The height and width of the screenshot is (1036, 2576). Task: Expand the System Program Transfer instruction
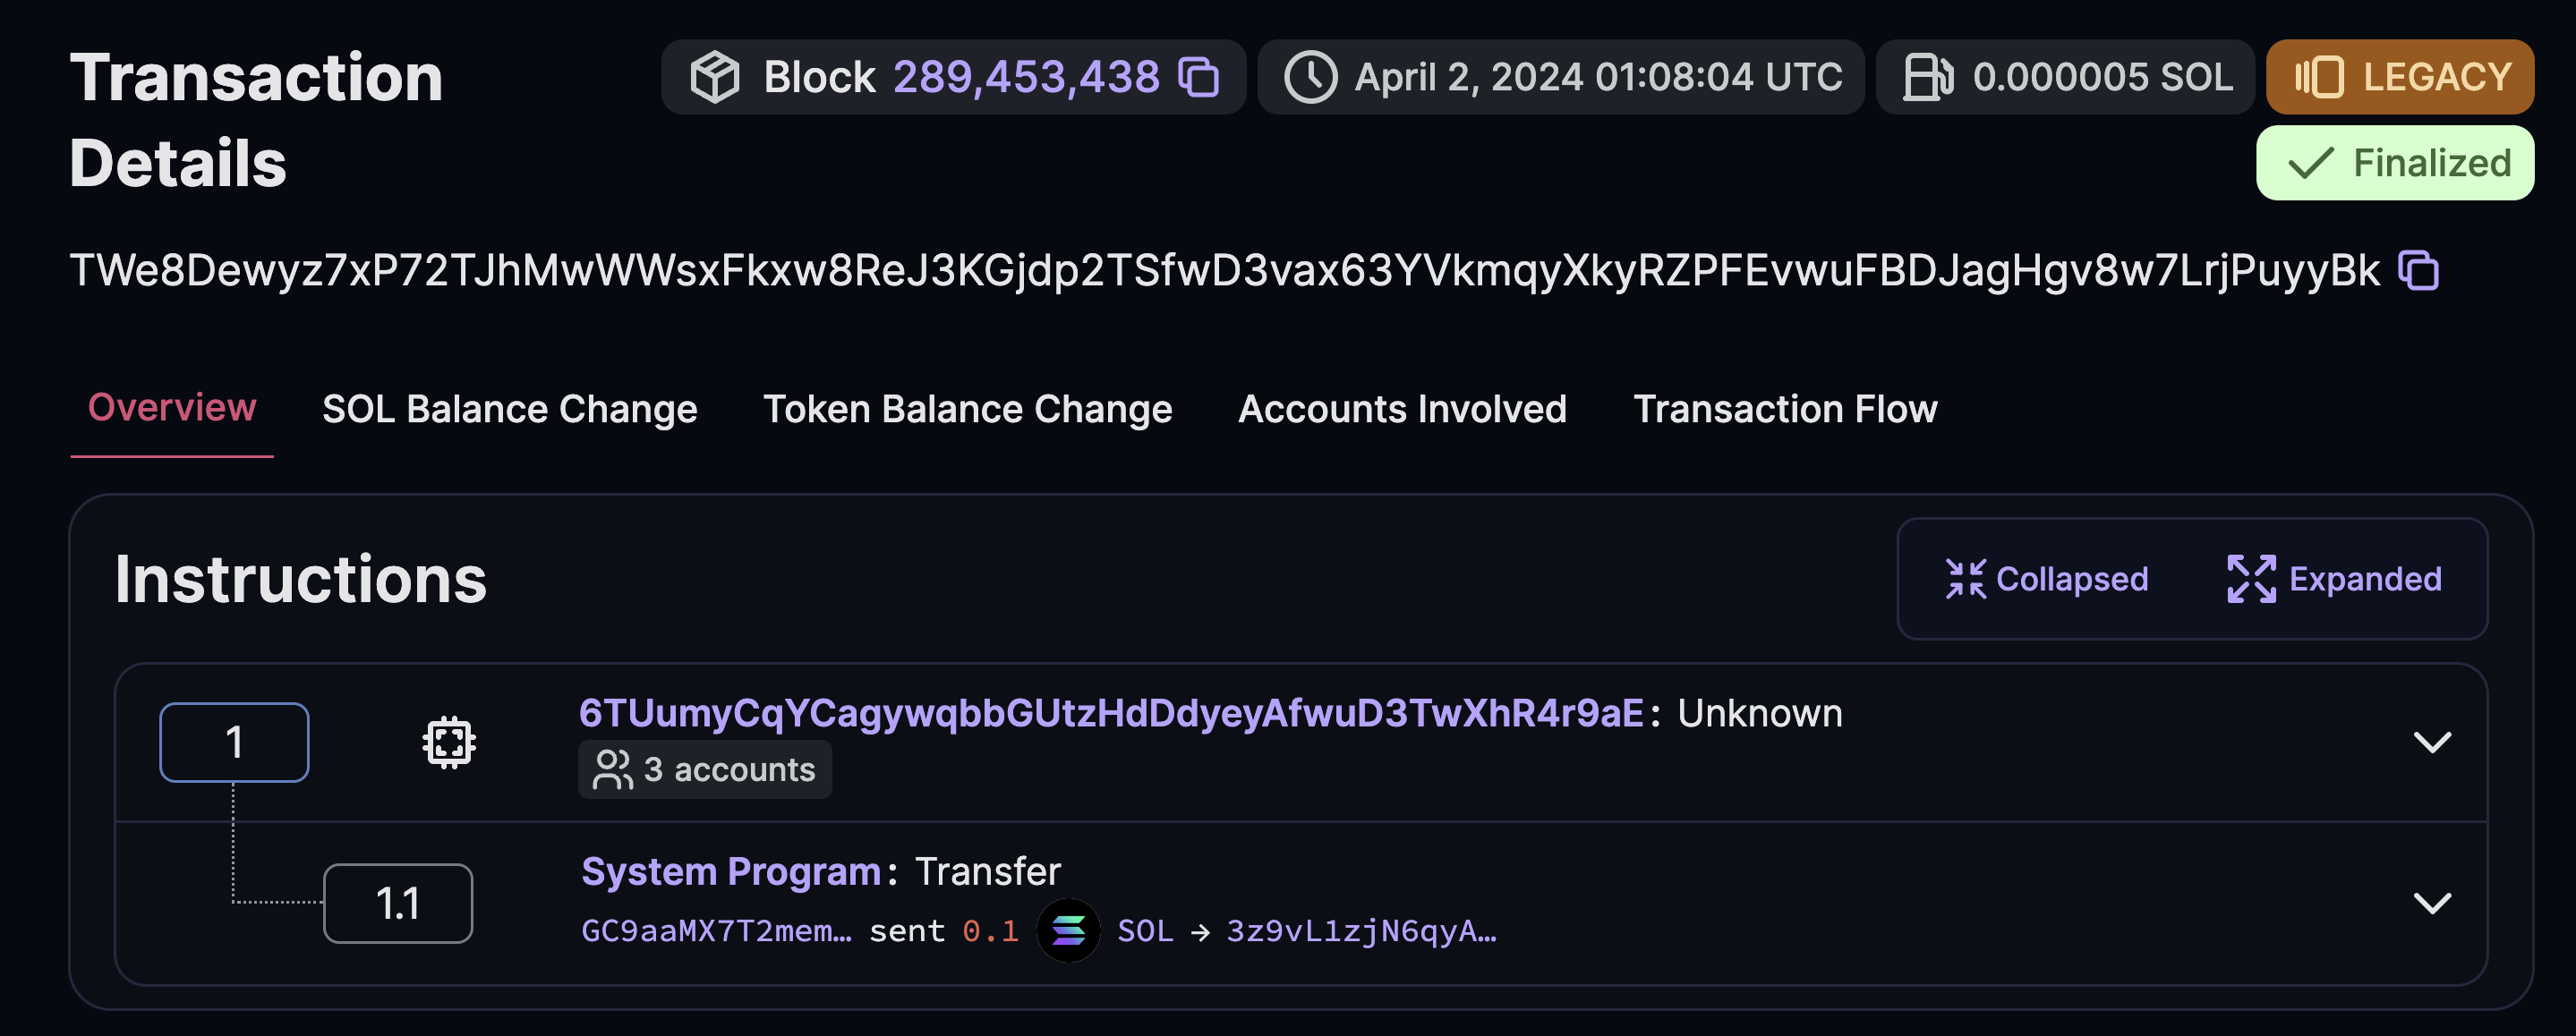[2433, 901]
